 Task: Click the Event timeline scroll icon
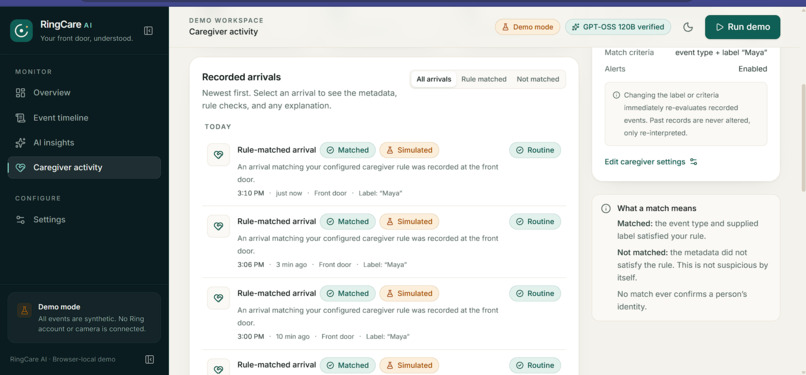(x=21, y=118)
